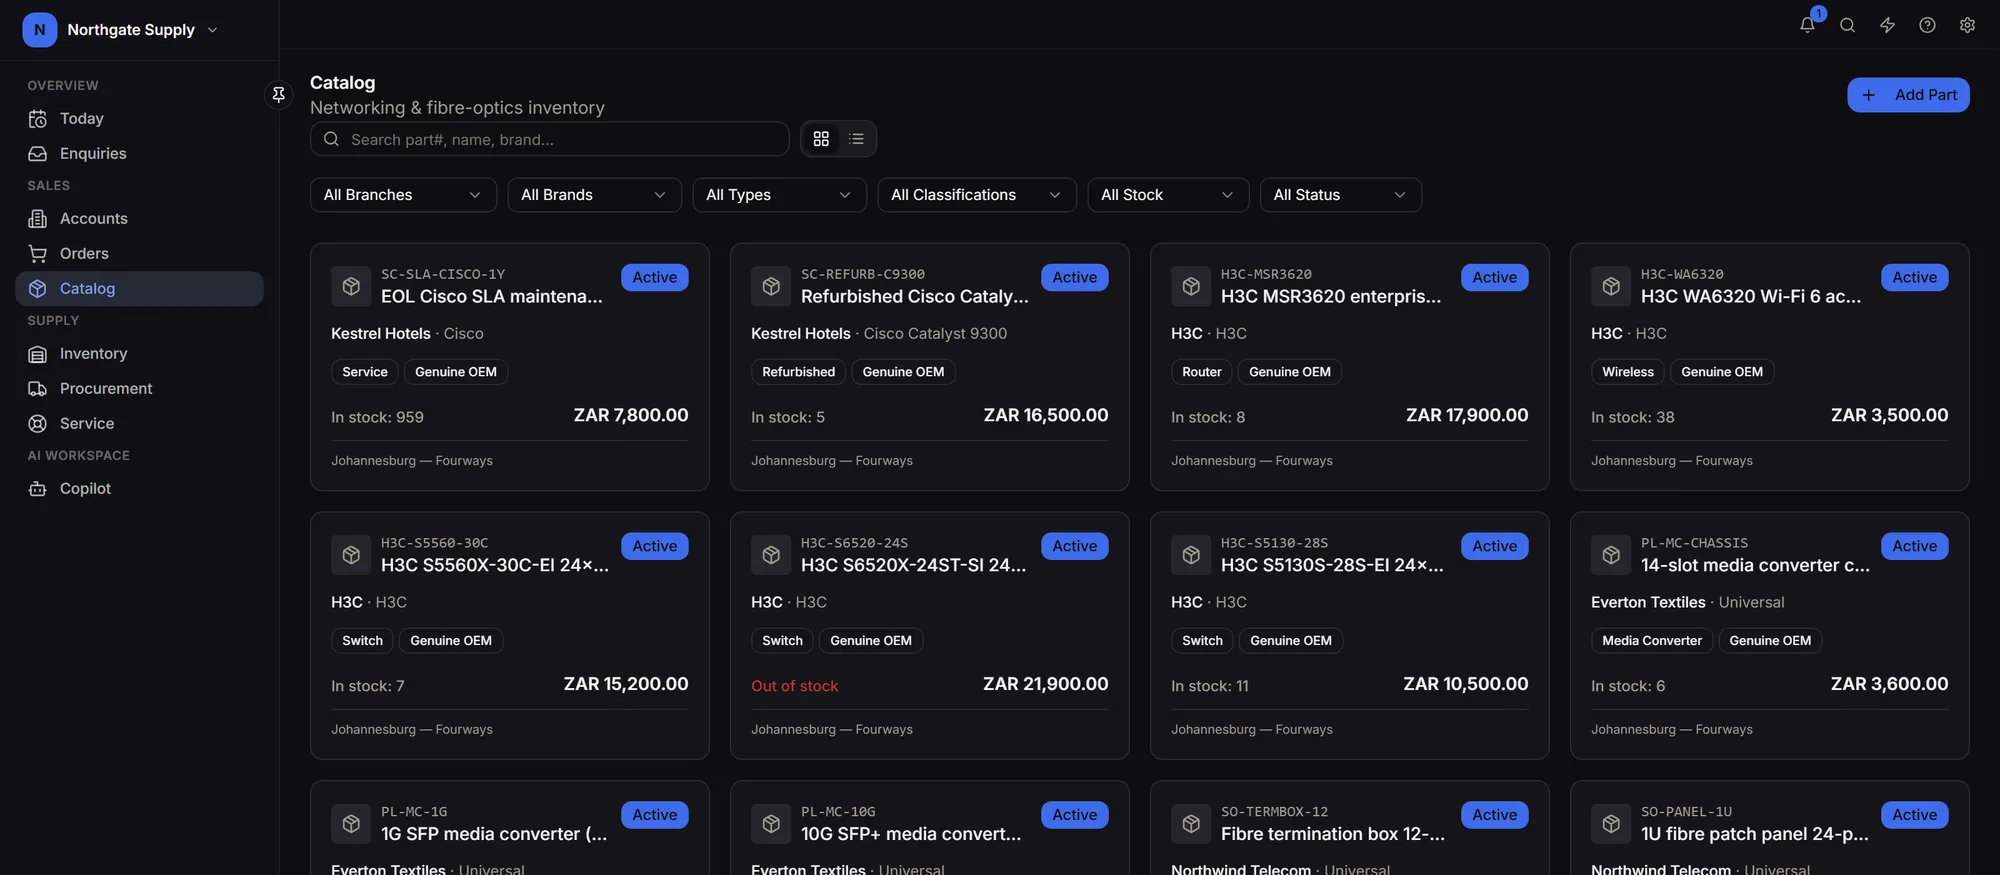Open the All Stock dropdown
2000x875 pixels.
tap(1168, 195)
